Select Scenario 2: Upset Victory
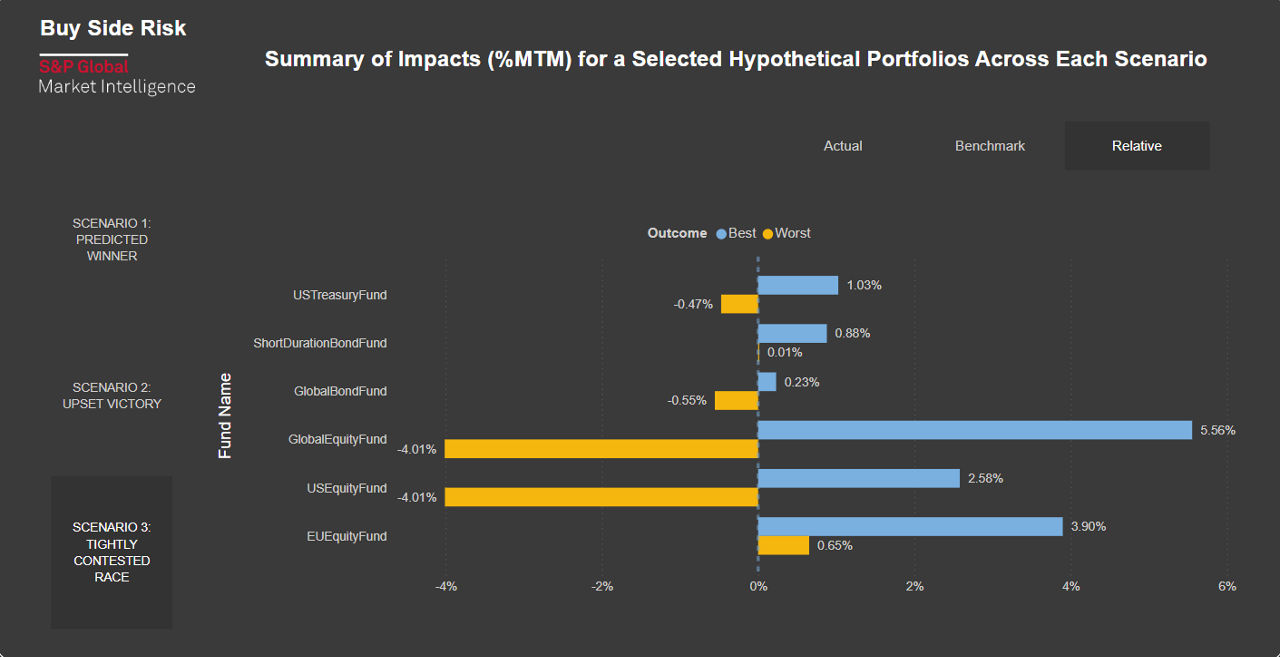 [x=112, y=396]
